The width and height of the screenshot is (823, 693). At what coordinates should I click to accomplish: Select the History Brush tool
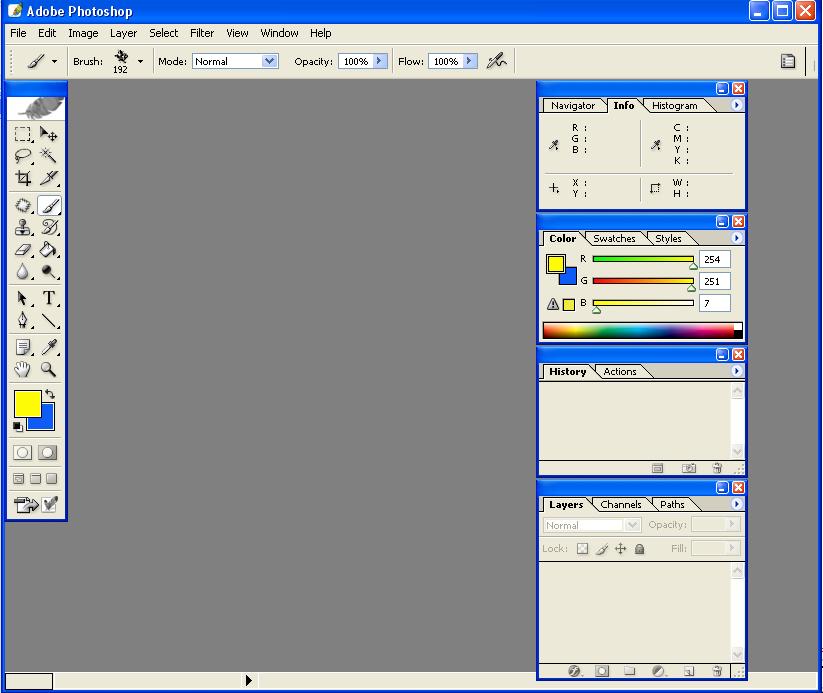pyautogui.click(x=48, y=227)
